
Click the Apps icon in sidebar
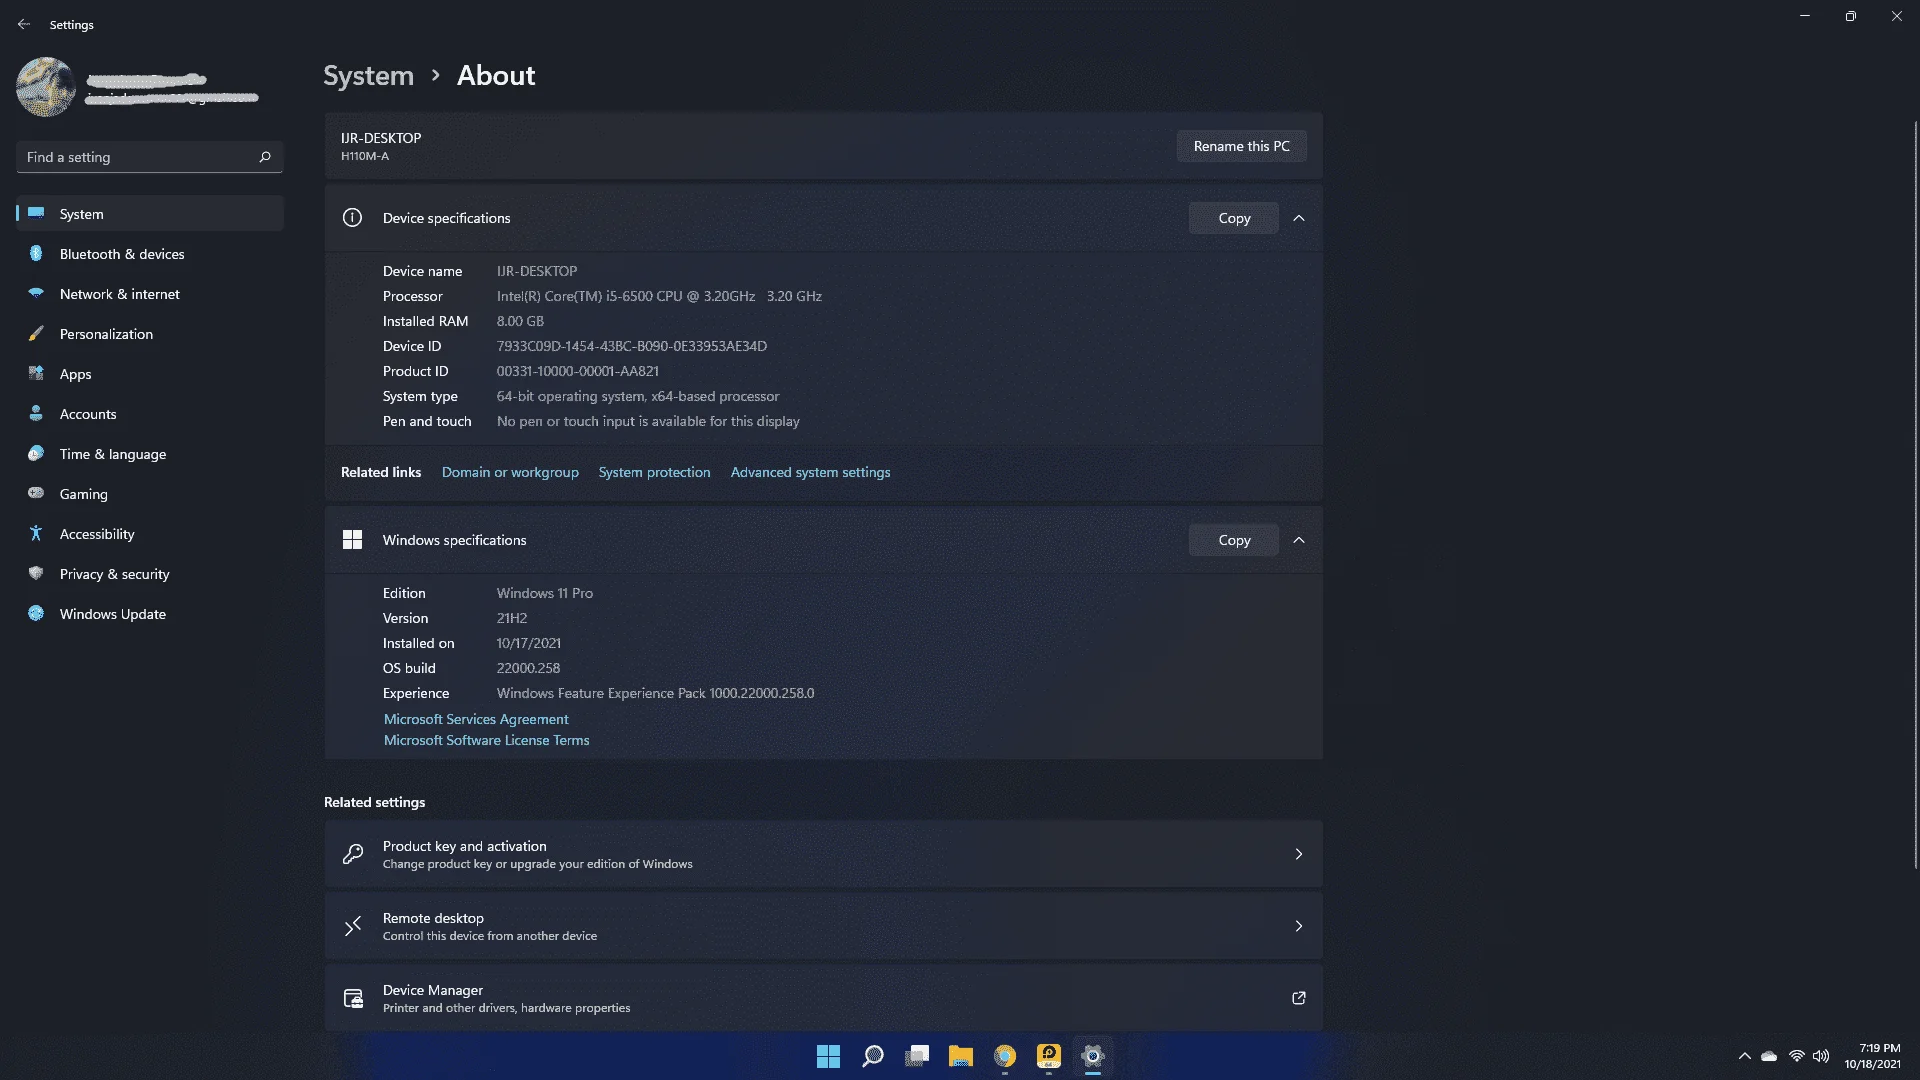coord(36,373)
